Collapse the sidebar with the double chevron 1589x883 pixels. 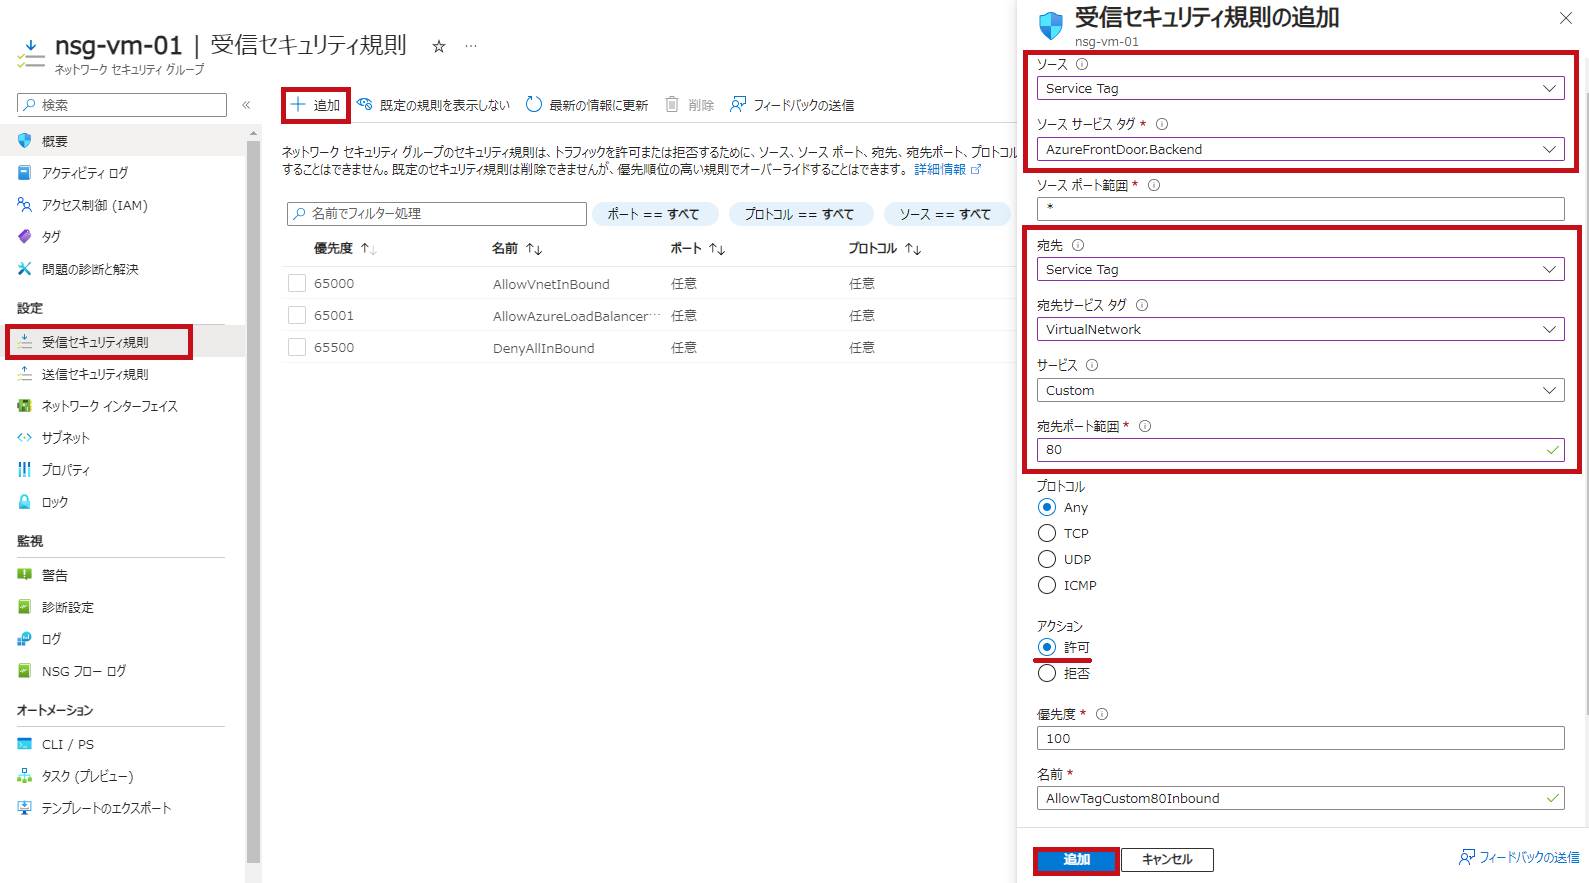[246, 105]
